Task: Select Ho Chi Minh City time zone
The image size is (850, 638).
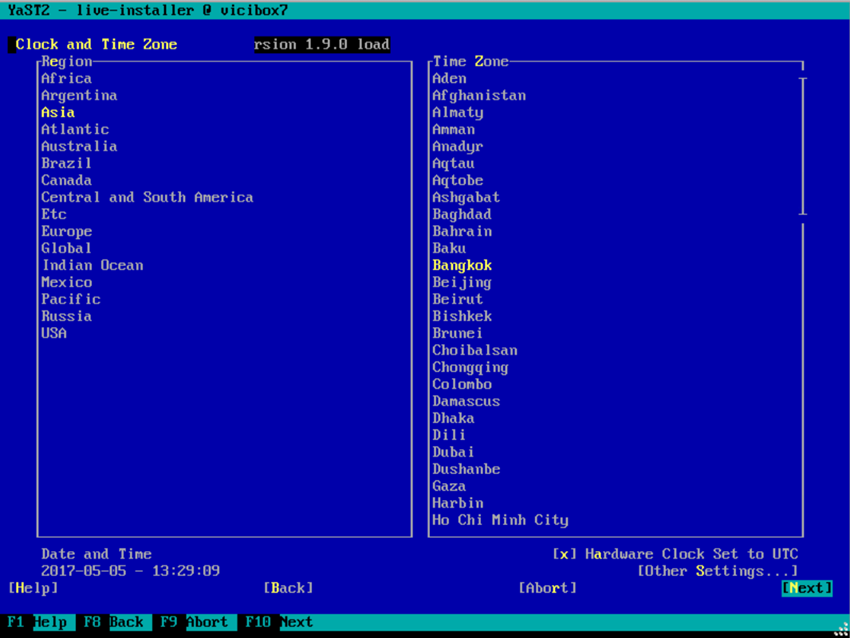Action: (x=500, y=520)
